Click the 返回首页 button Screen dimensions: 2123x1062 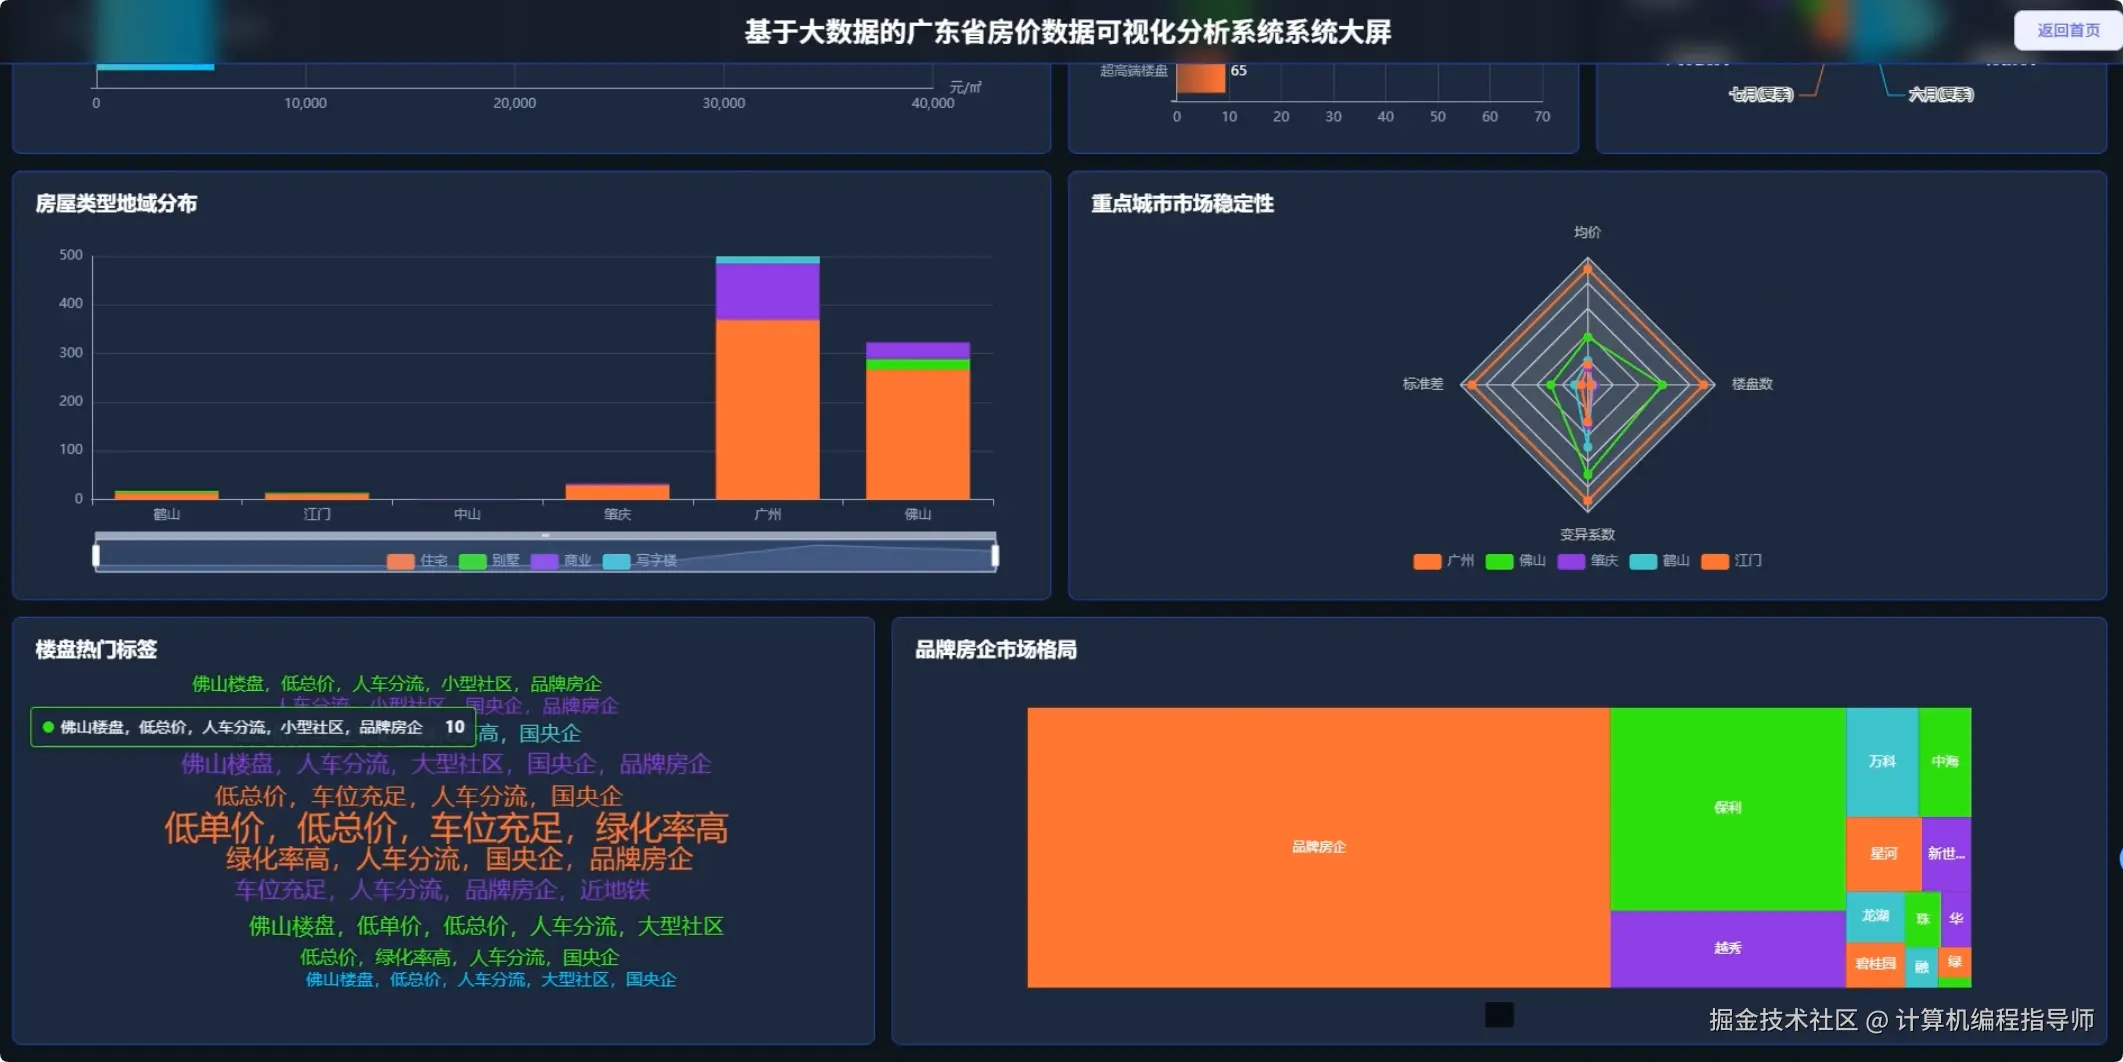2066,30
